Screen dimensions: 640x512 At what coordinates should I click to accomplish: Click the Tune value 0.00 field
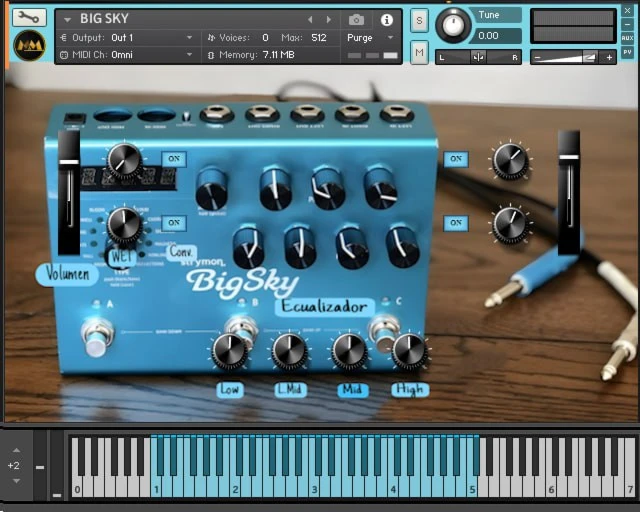coord(494,36)
